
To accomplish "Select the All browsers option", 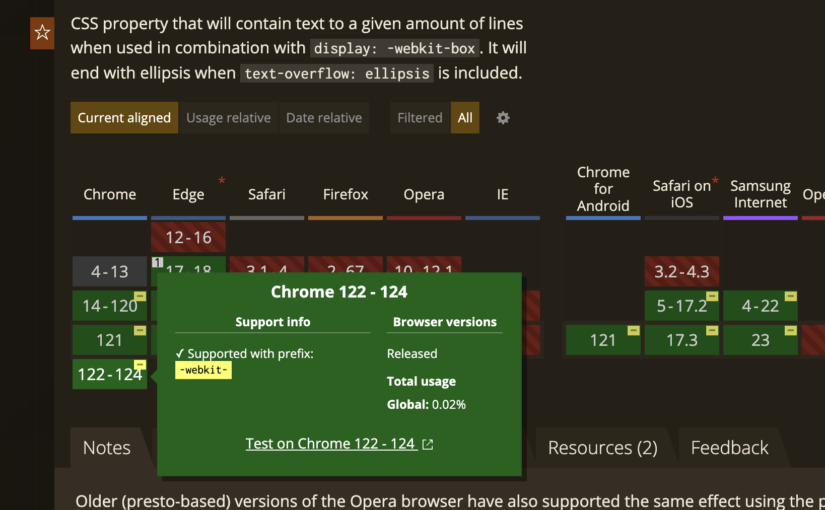I will click(465, 118).
